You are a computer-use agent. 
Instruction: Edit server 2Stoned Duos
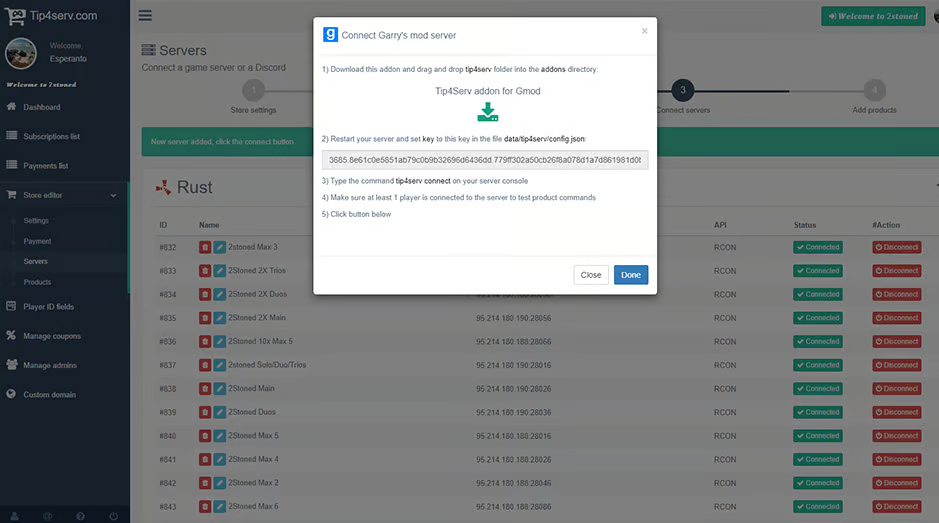[x=220, y=412]
